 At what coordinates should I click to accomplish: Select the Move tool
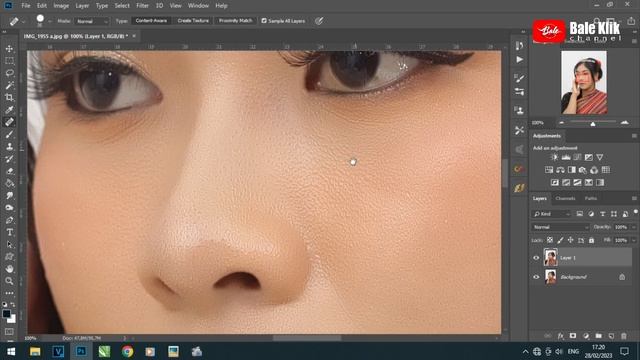pyautogui.click(x=9, y=49)
